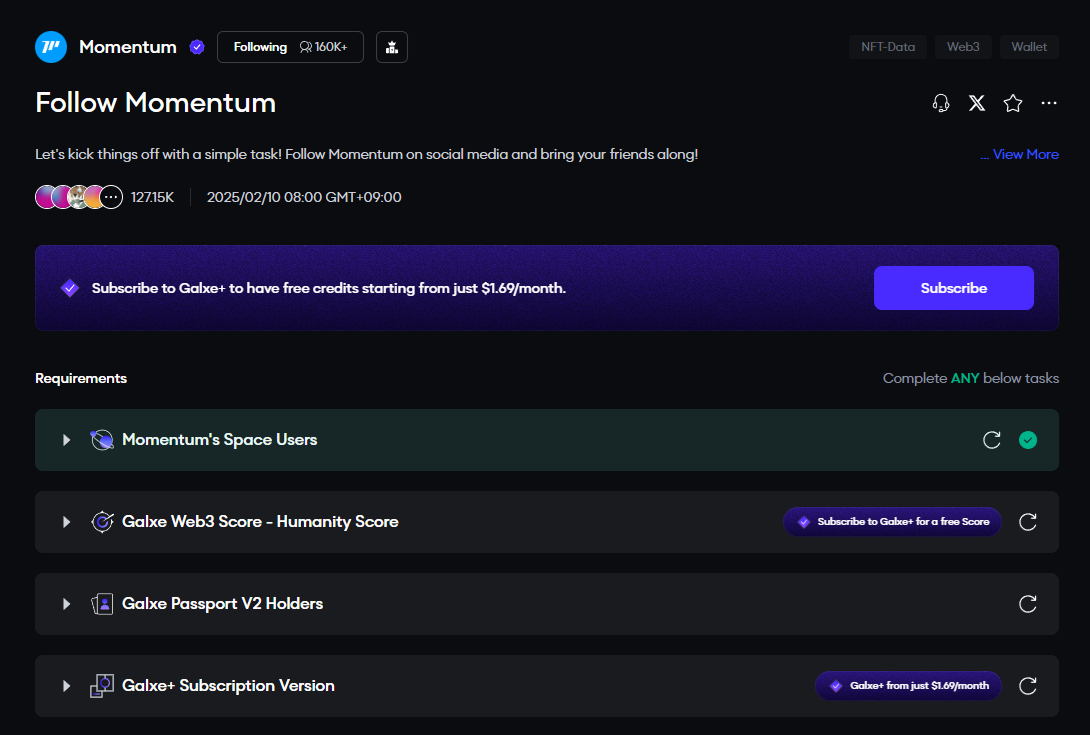Open the participant avatars ellipsis bubble

click(111, 197)
